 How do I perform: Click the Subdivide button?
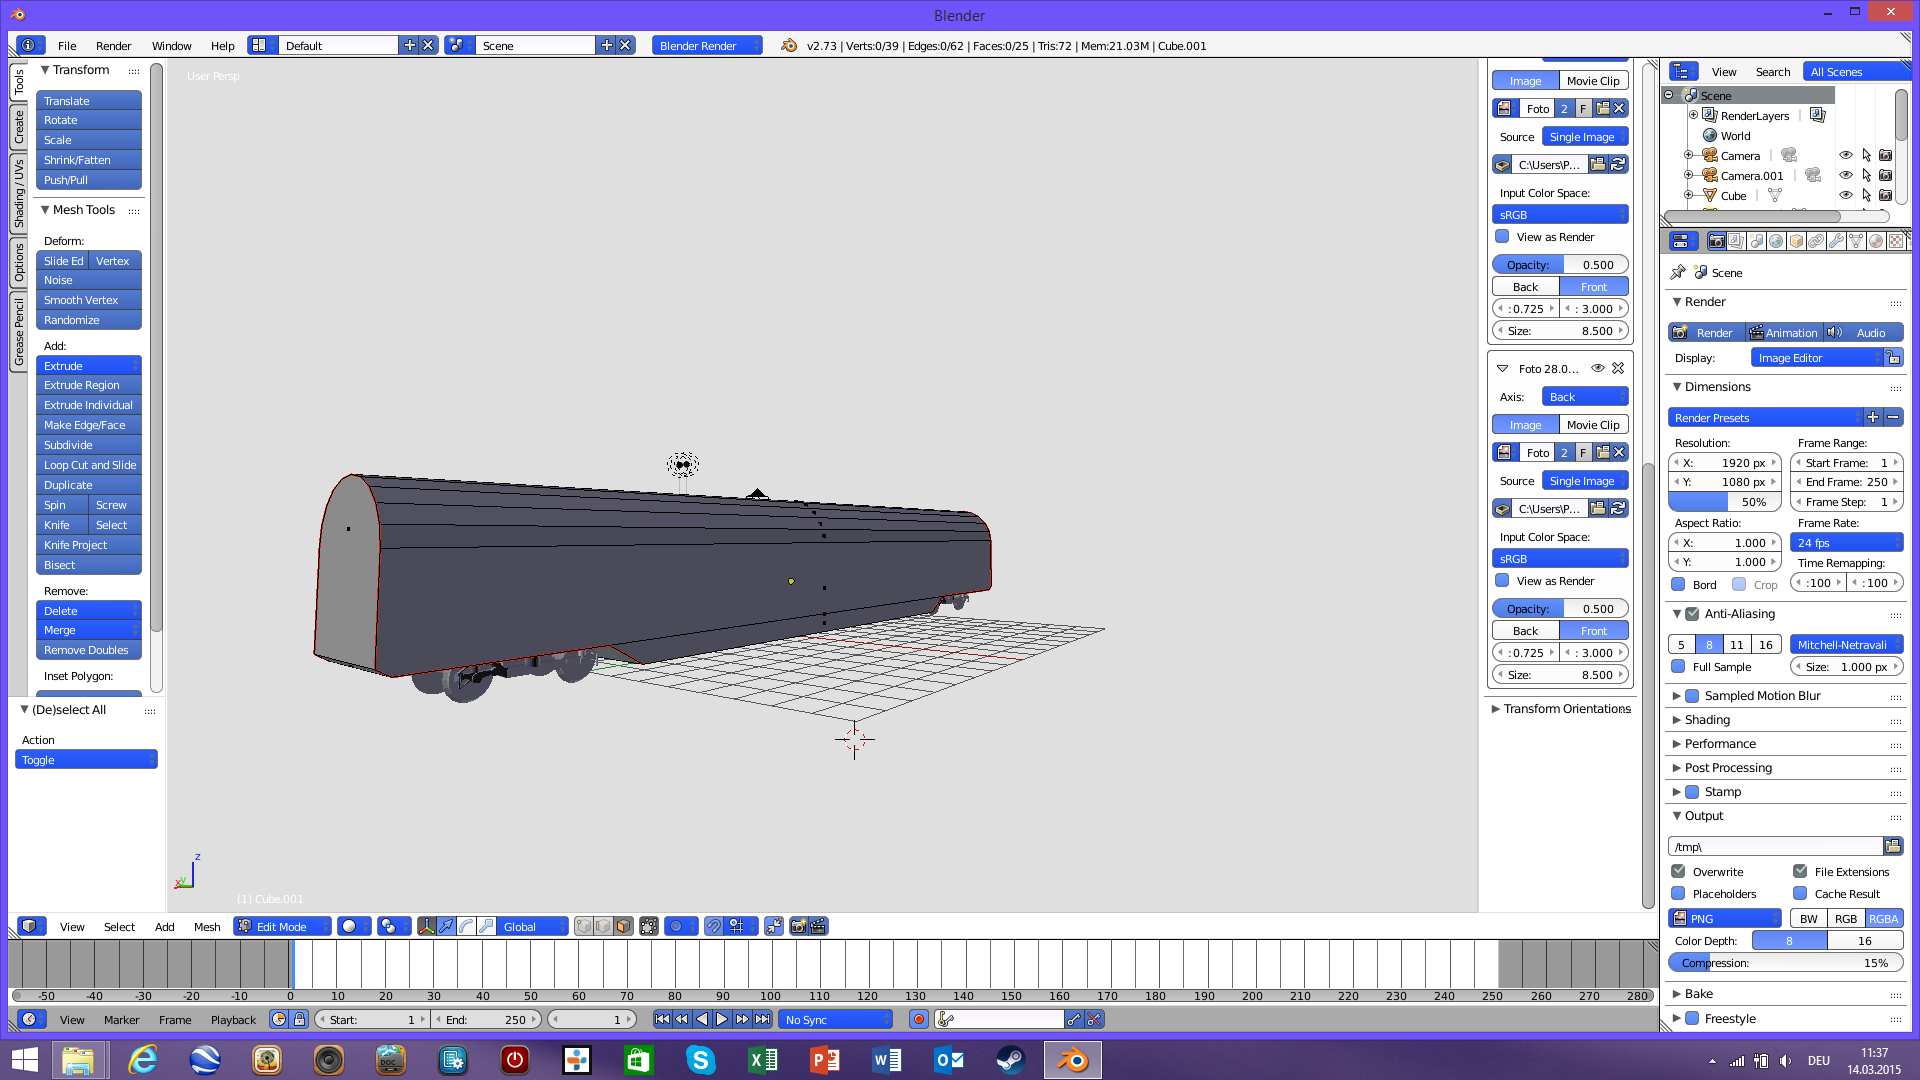[88, 445]
